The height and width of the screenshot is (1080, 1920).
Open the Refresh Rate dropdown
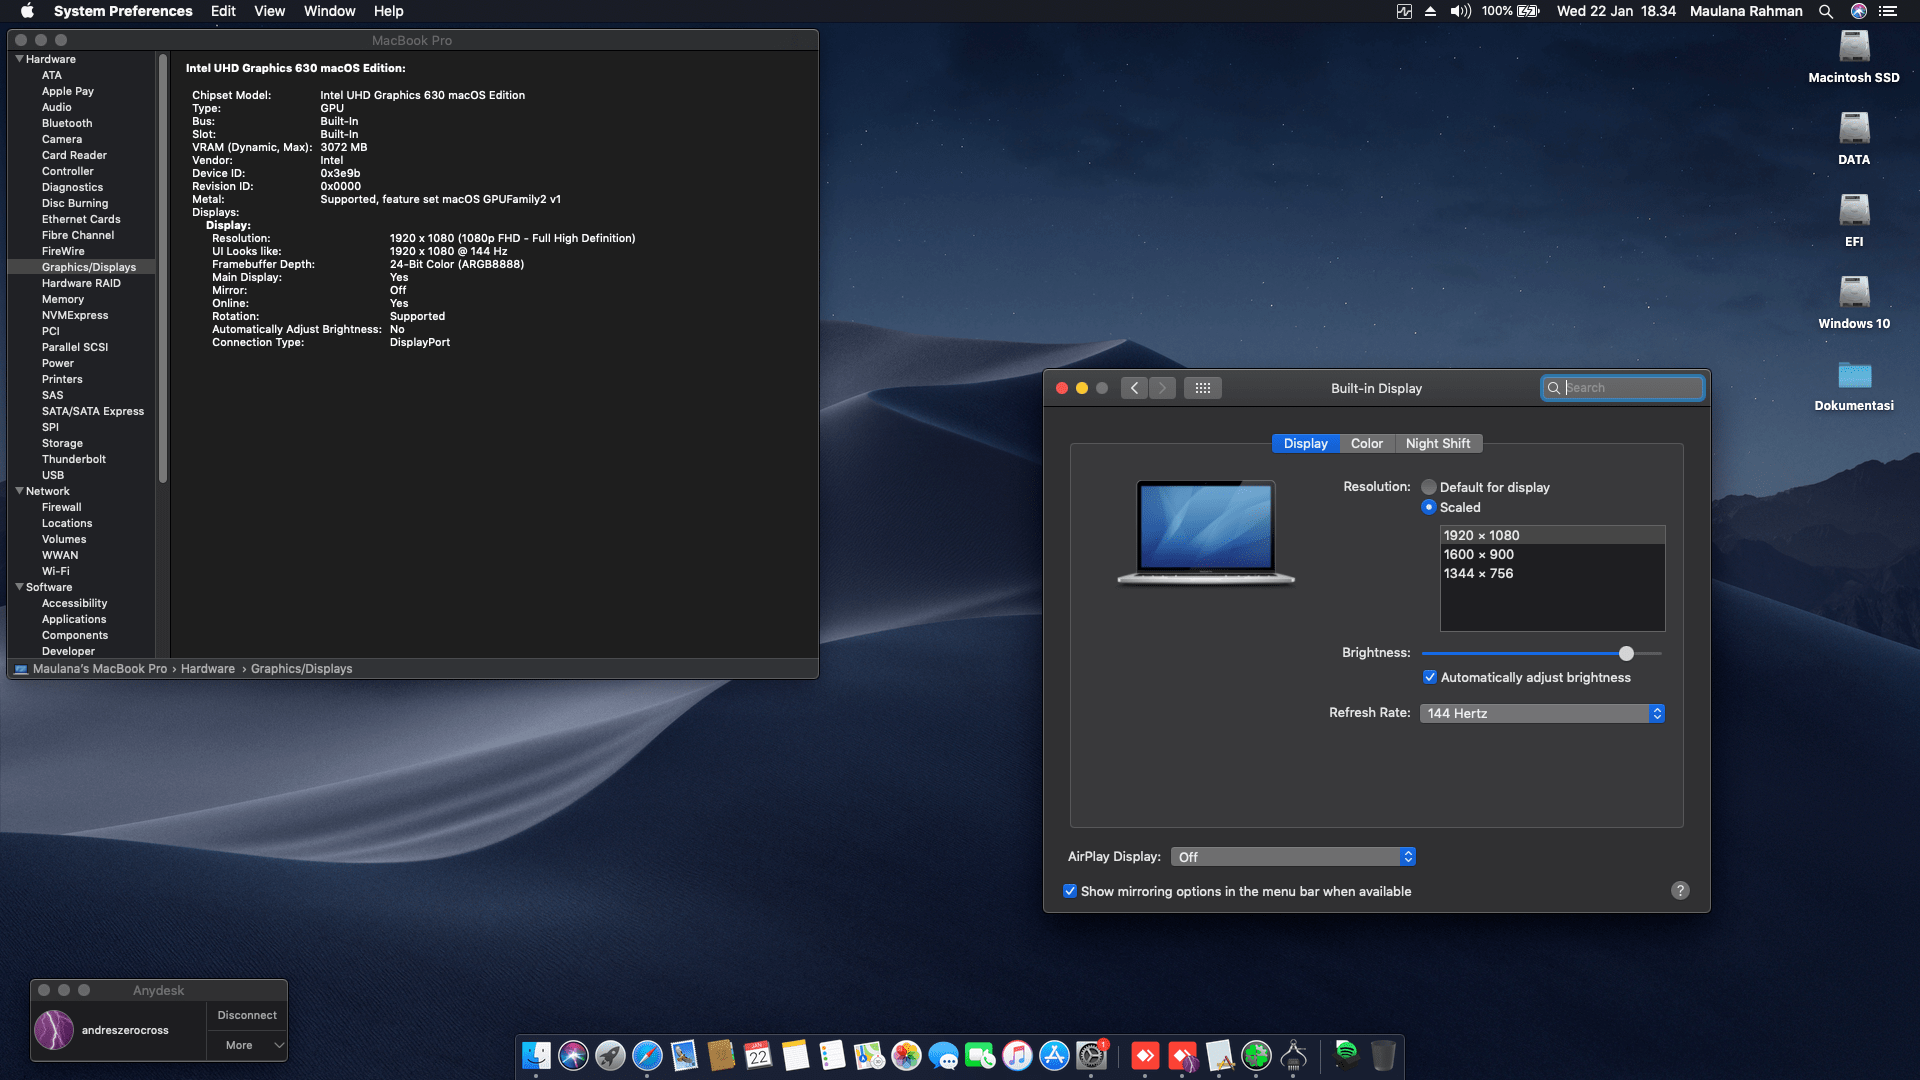tap(1542, 713)
